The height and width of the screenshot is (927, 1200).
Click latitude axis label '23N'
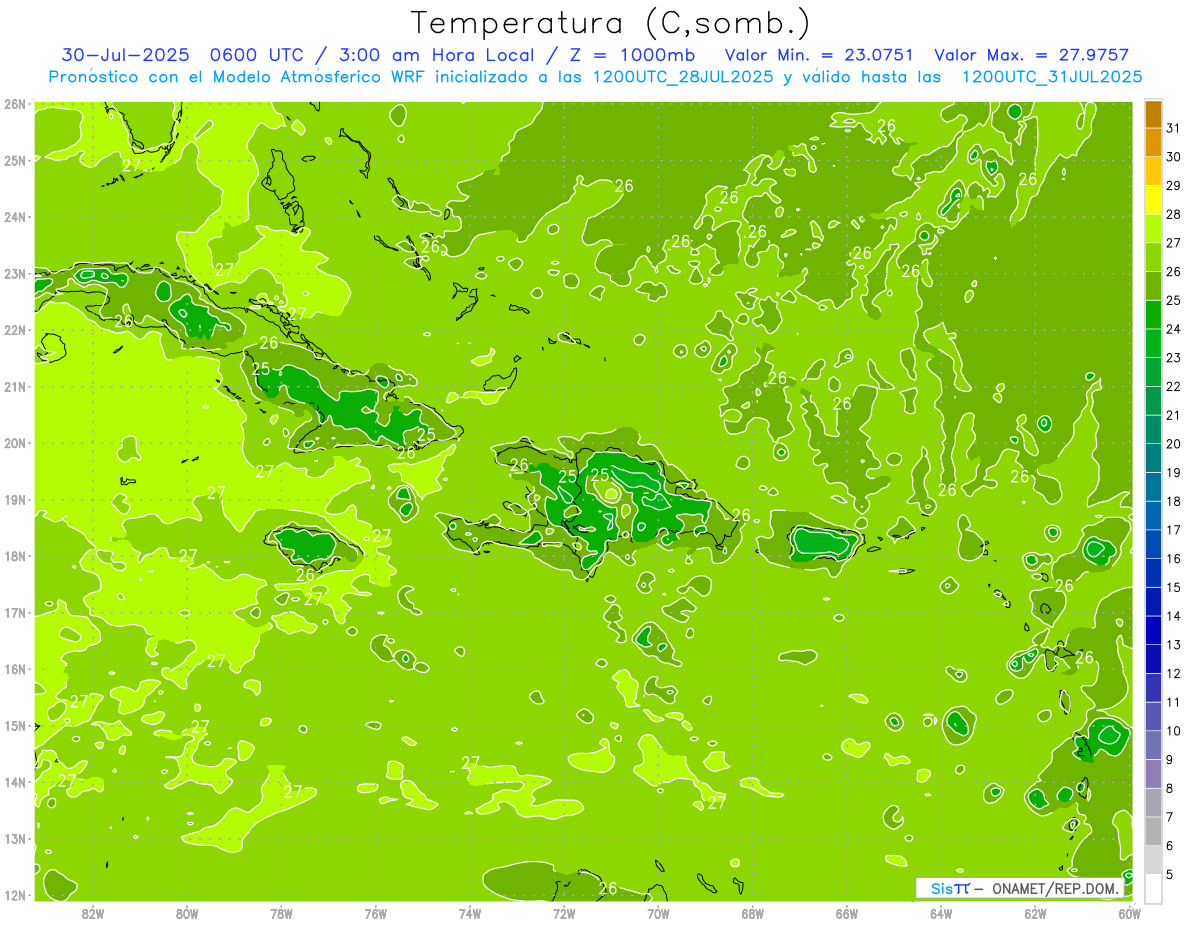(x=14, y=273)
